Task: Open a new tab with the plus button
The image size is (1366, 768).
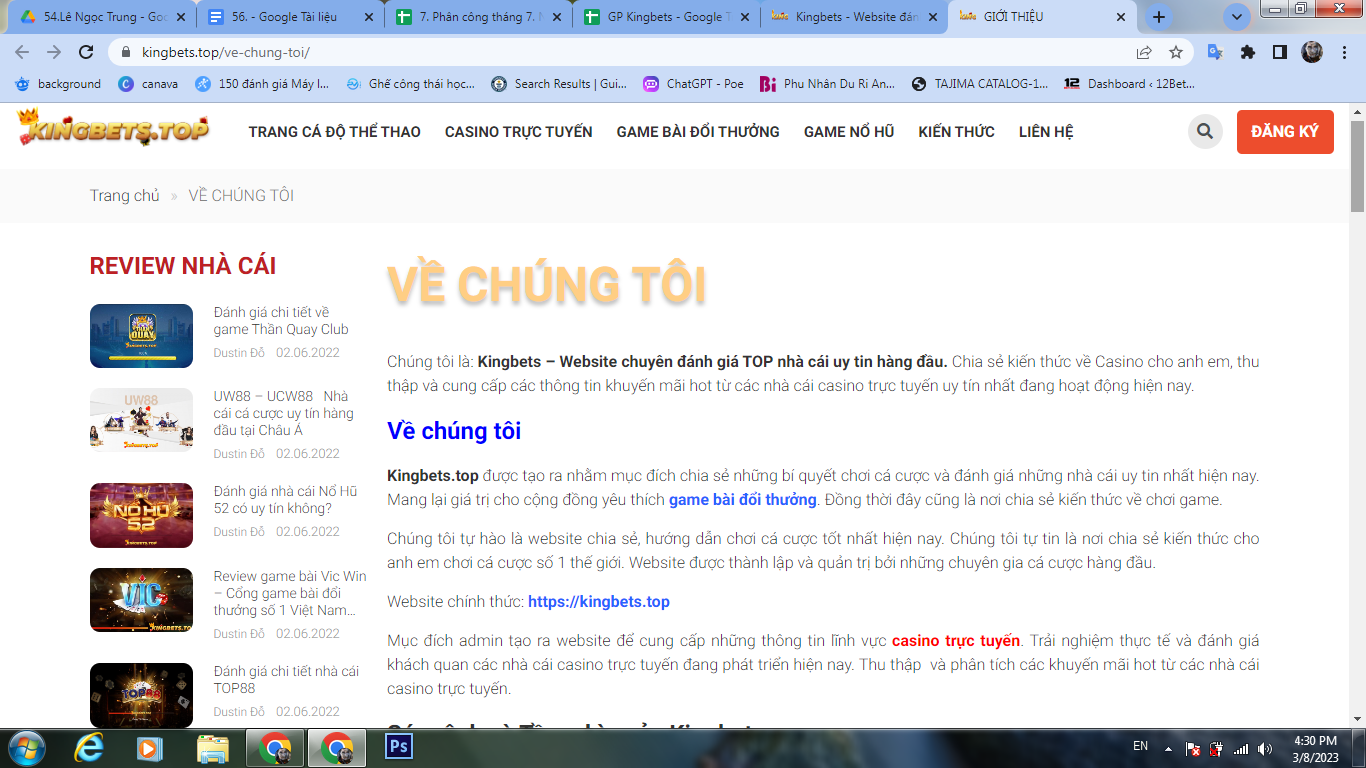Action: point(1159,17)
